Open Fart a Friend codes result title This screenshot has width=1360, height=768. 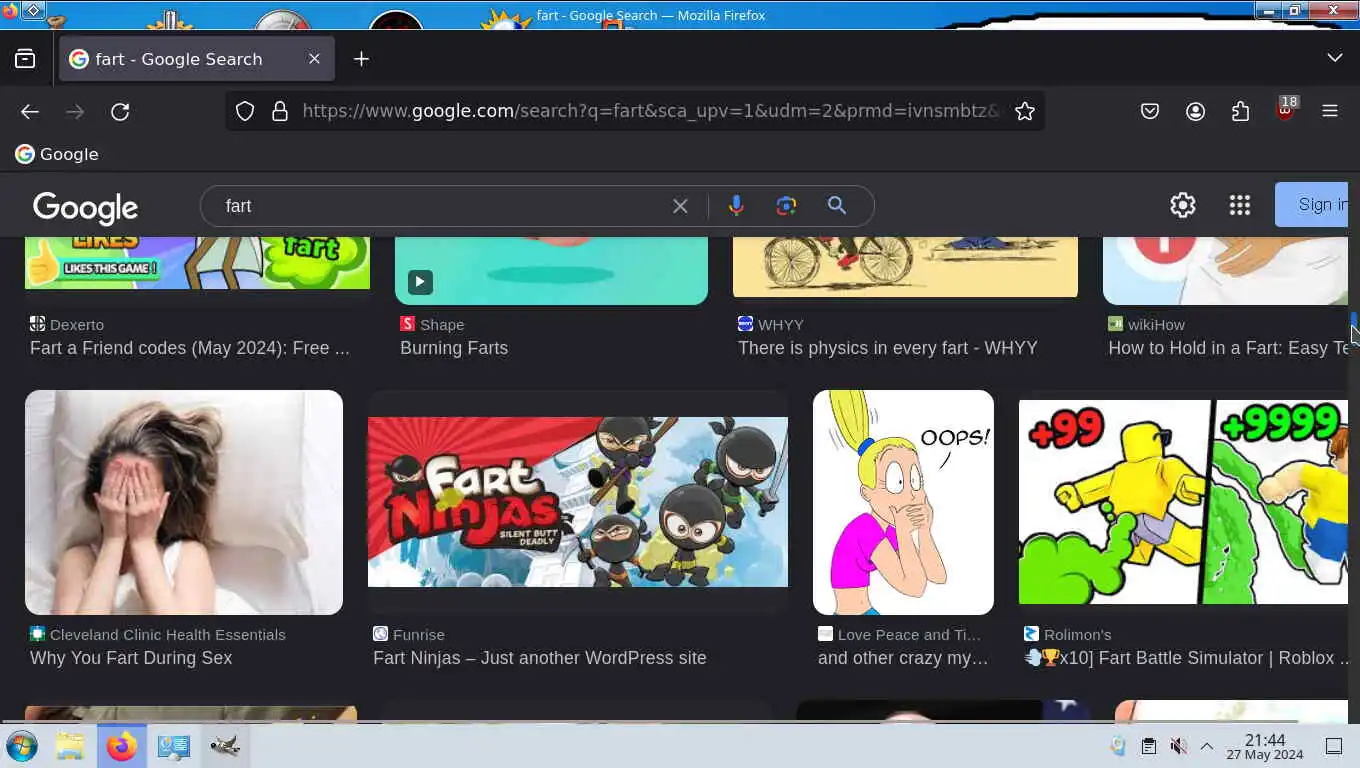(x=190, y=348)
